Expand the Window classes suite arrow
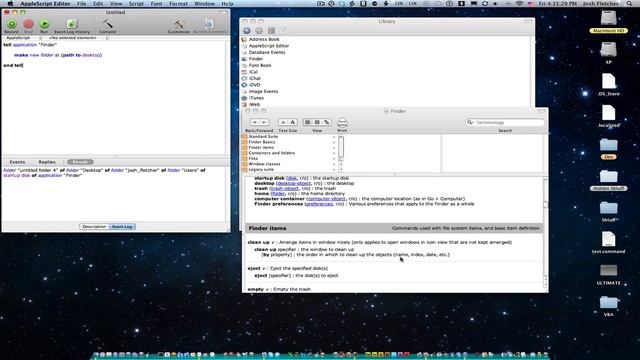Screen dimensions: 640x360 tap(334, 164)
